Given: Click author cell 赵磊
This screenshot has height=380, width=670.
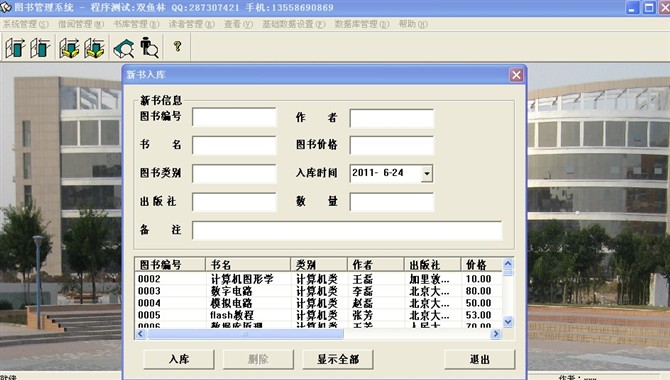Looking at the screenshot, I should tap(363, 303).
